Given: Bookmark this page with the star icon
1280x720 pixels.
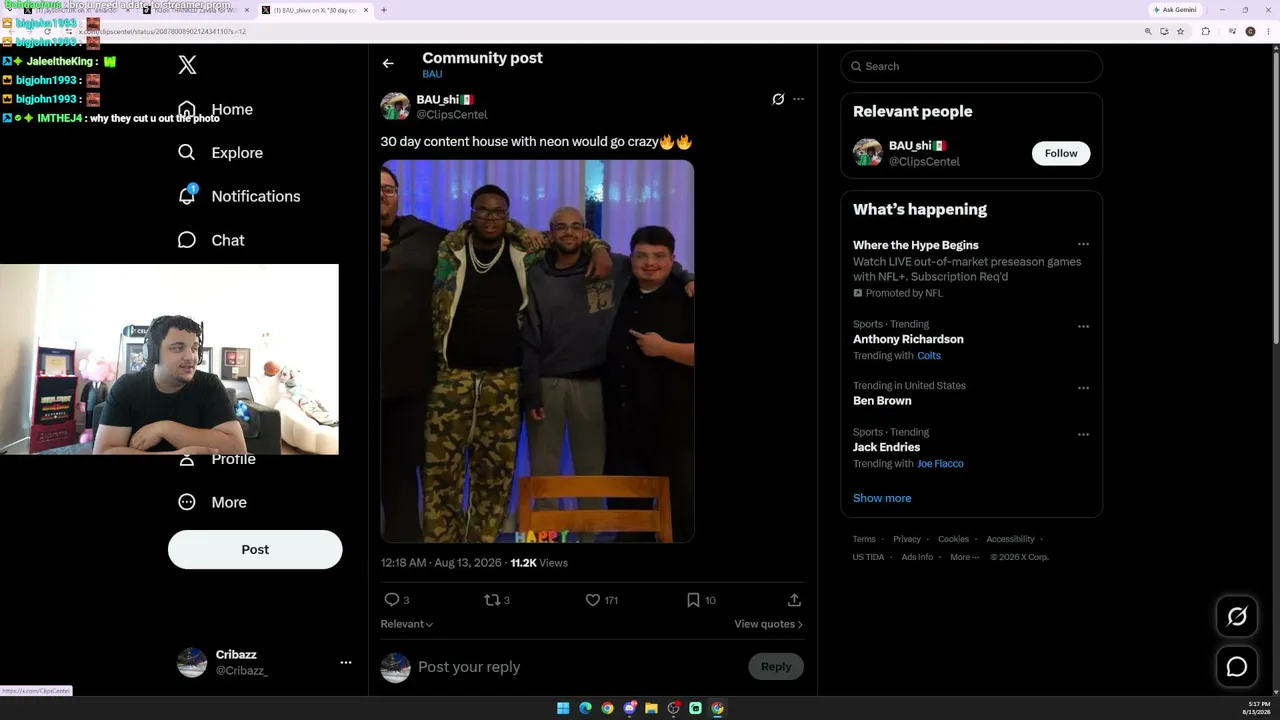Looking at the screenshot, I should pos(1181,32).
